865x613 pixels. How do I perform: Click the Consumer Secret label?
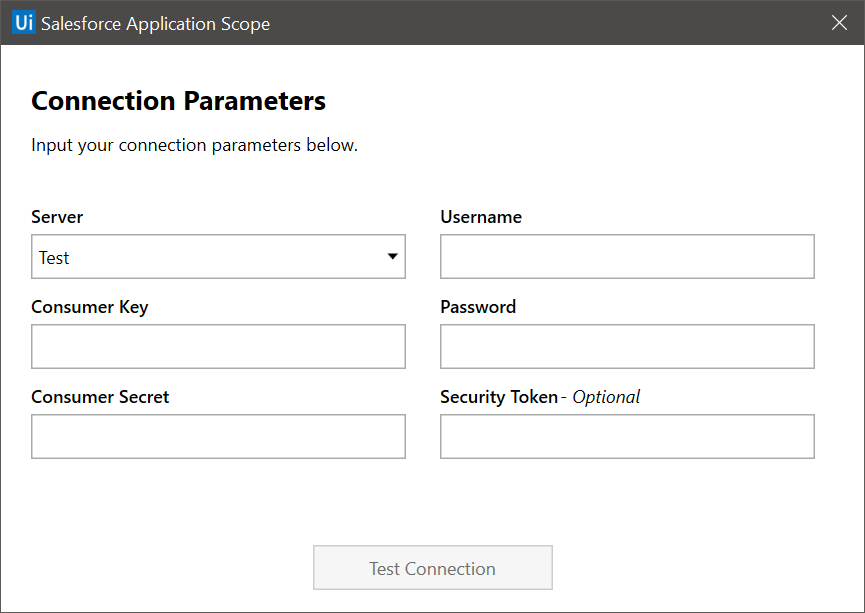point(100,397)
